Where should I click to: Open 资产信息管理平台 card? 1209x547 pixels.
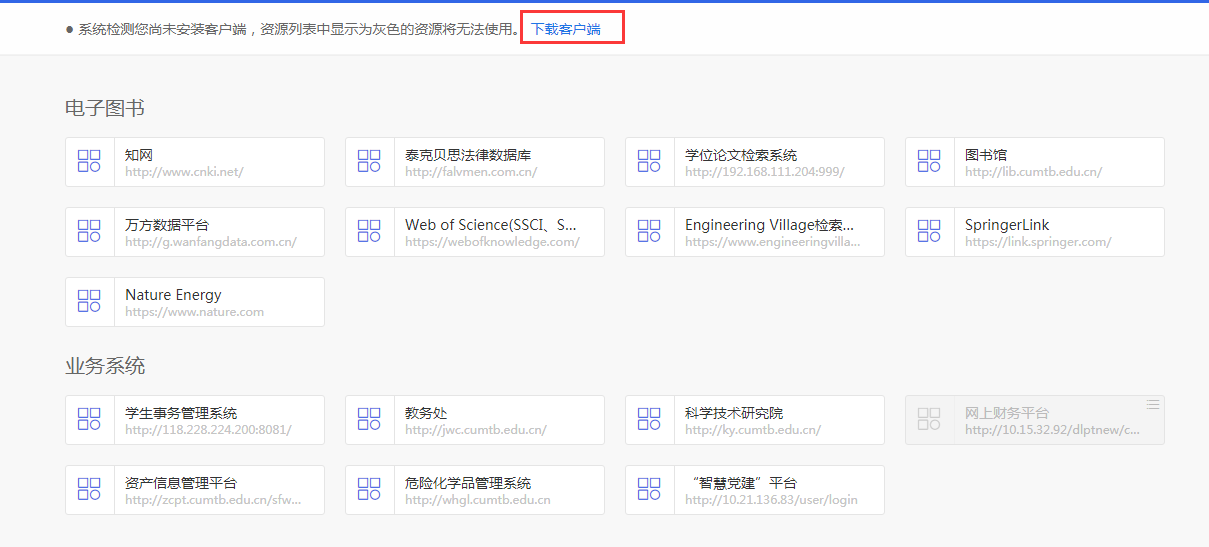(181, 483)
